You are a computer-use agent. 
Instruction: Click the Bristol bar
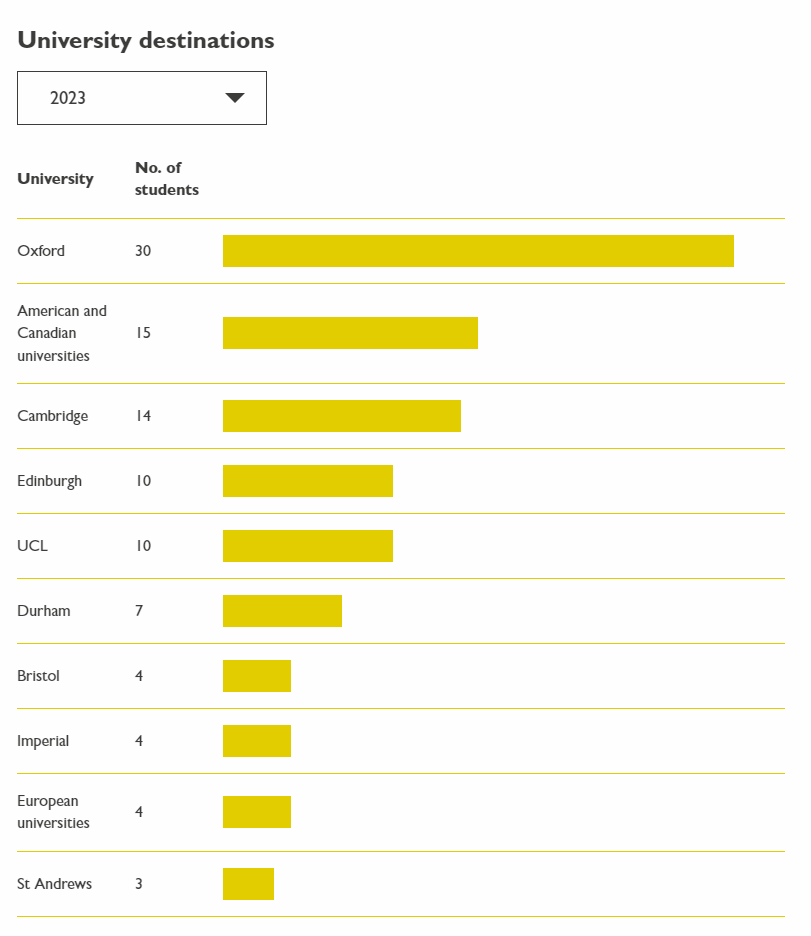coord(256,676)
